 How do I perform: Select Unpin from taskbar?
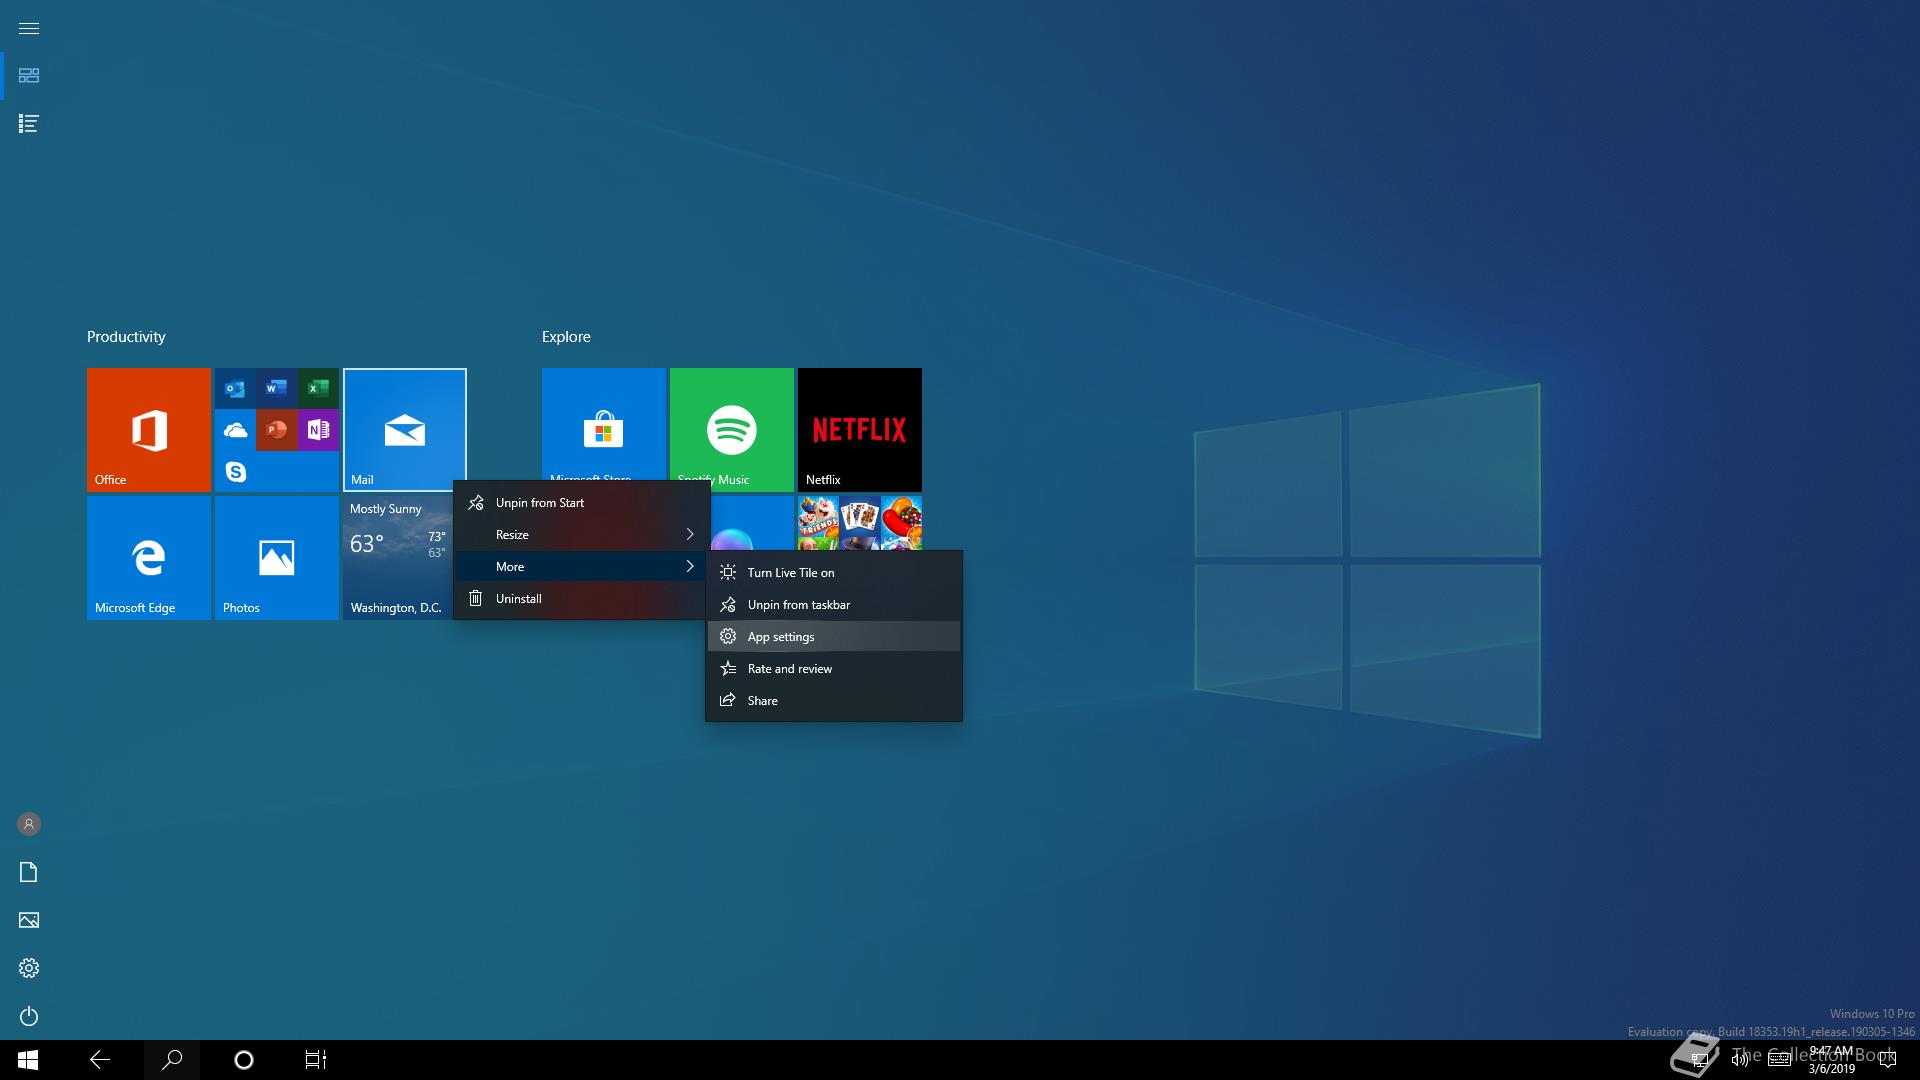pyautogui.click(x=834, y=605)
